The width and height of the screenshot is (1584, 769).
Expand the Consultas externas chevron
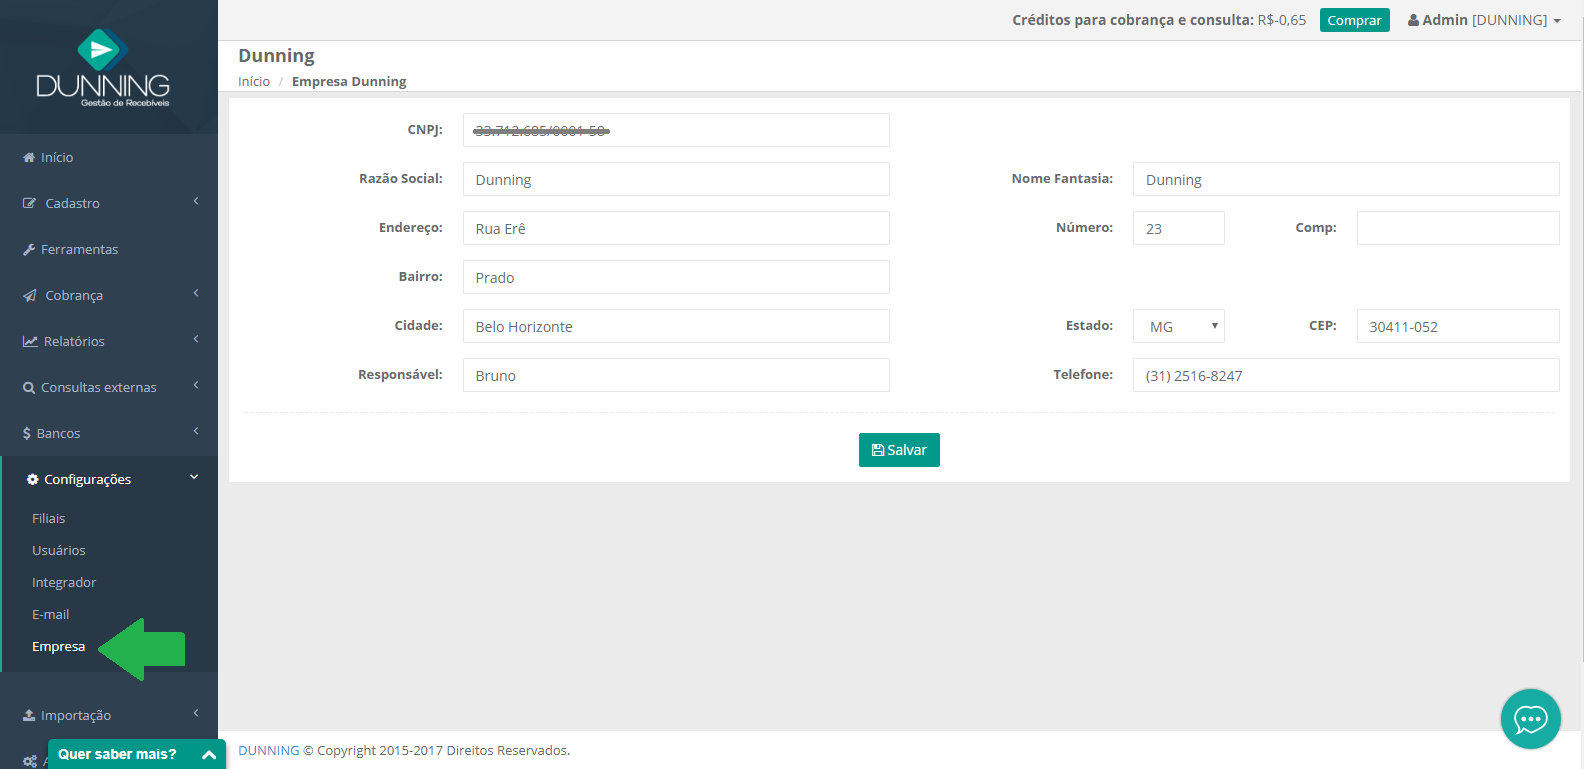coord(196,385)
